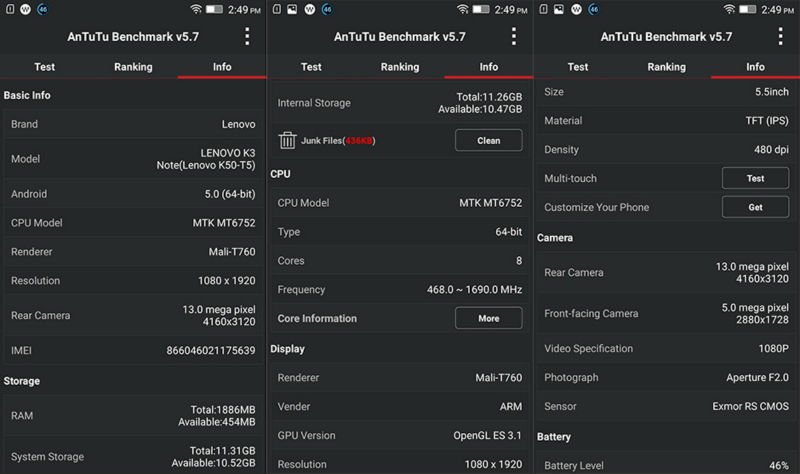Start the Multi-touch Test
Image resolution: width=800 pixels, height=474 pixels.
tap(756, 178)
